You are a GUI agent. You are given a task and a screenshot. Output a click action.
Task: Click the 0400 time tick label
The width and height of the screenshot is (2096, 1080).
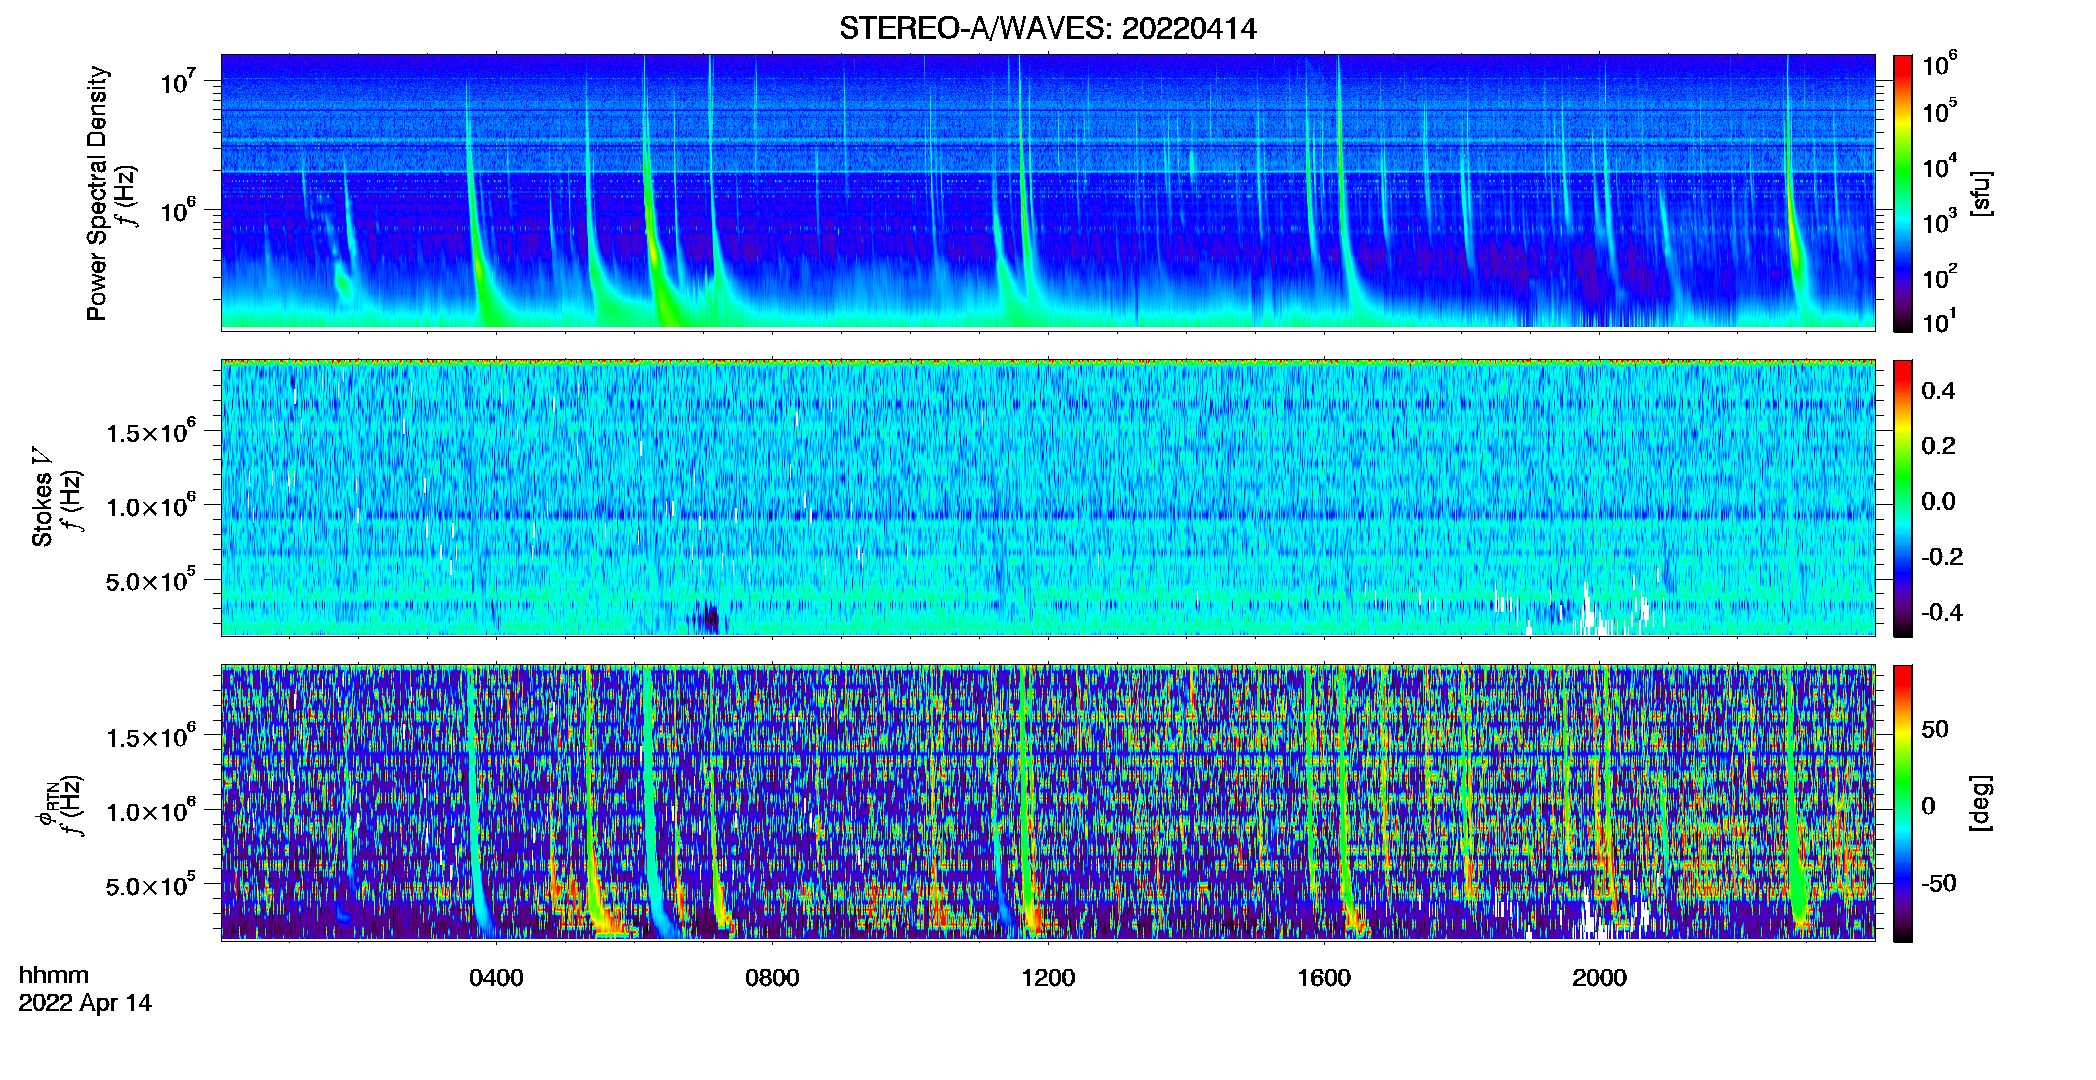point(496,978)
